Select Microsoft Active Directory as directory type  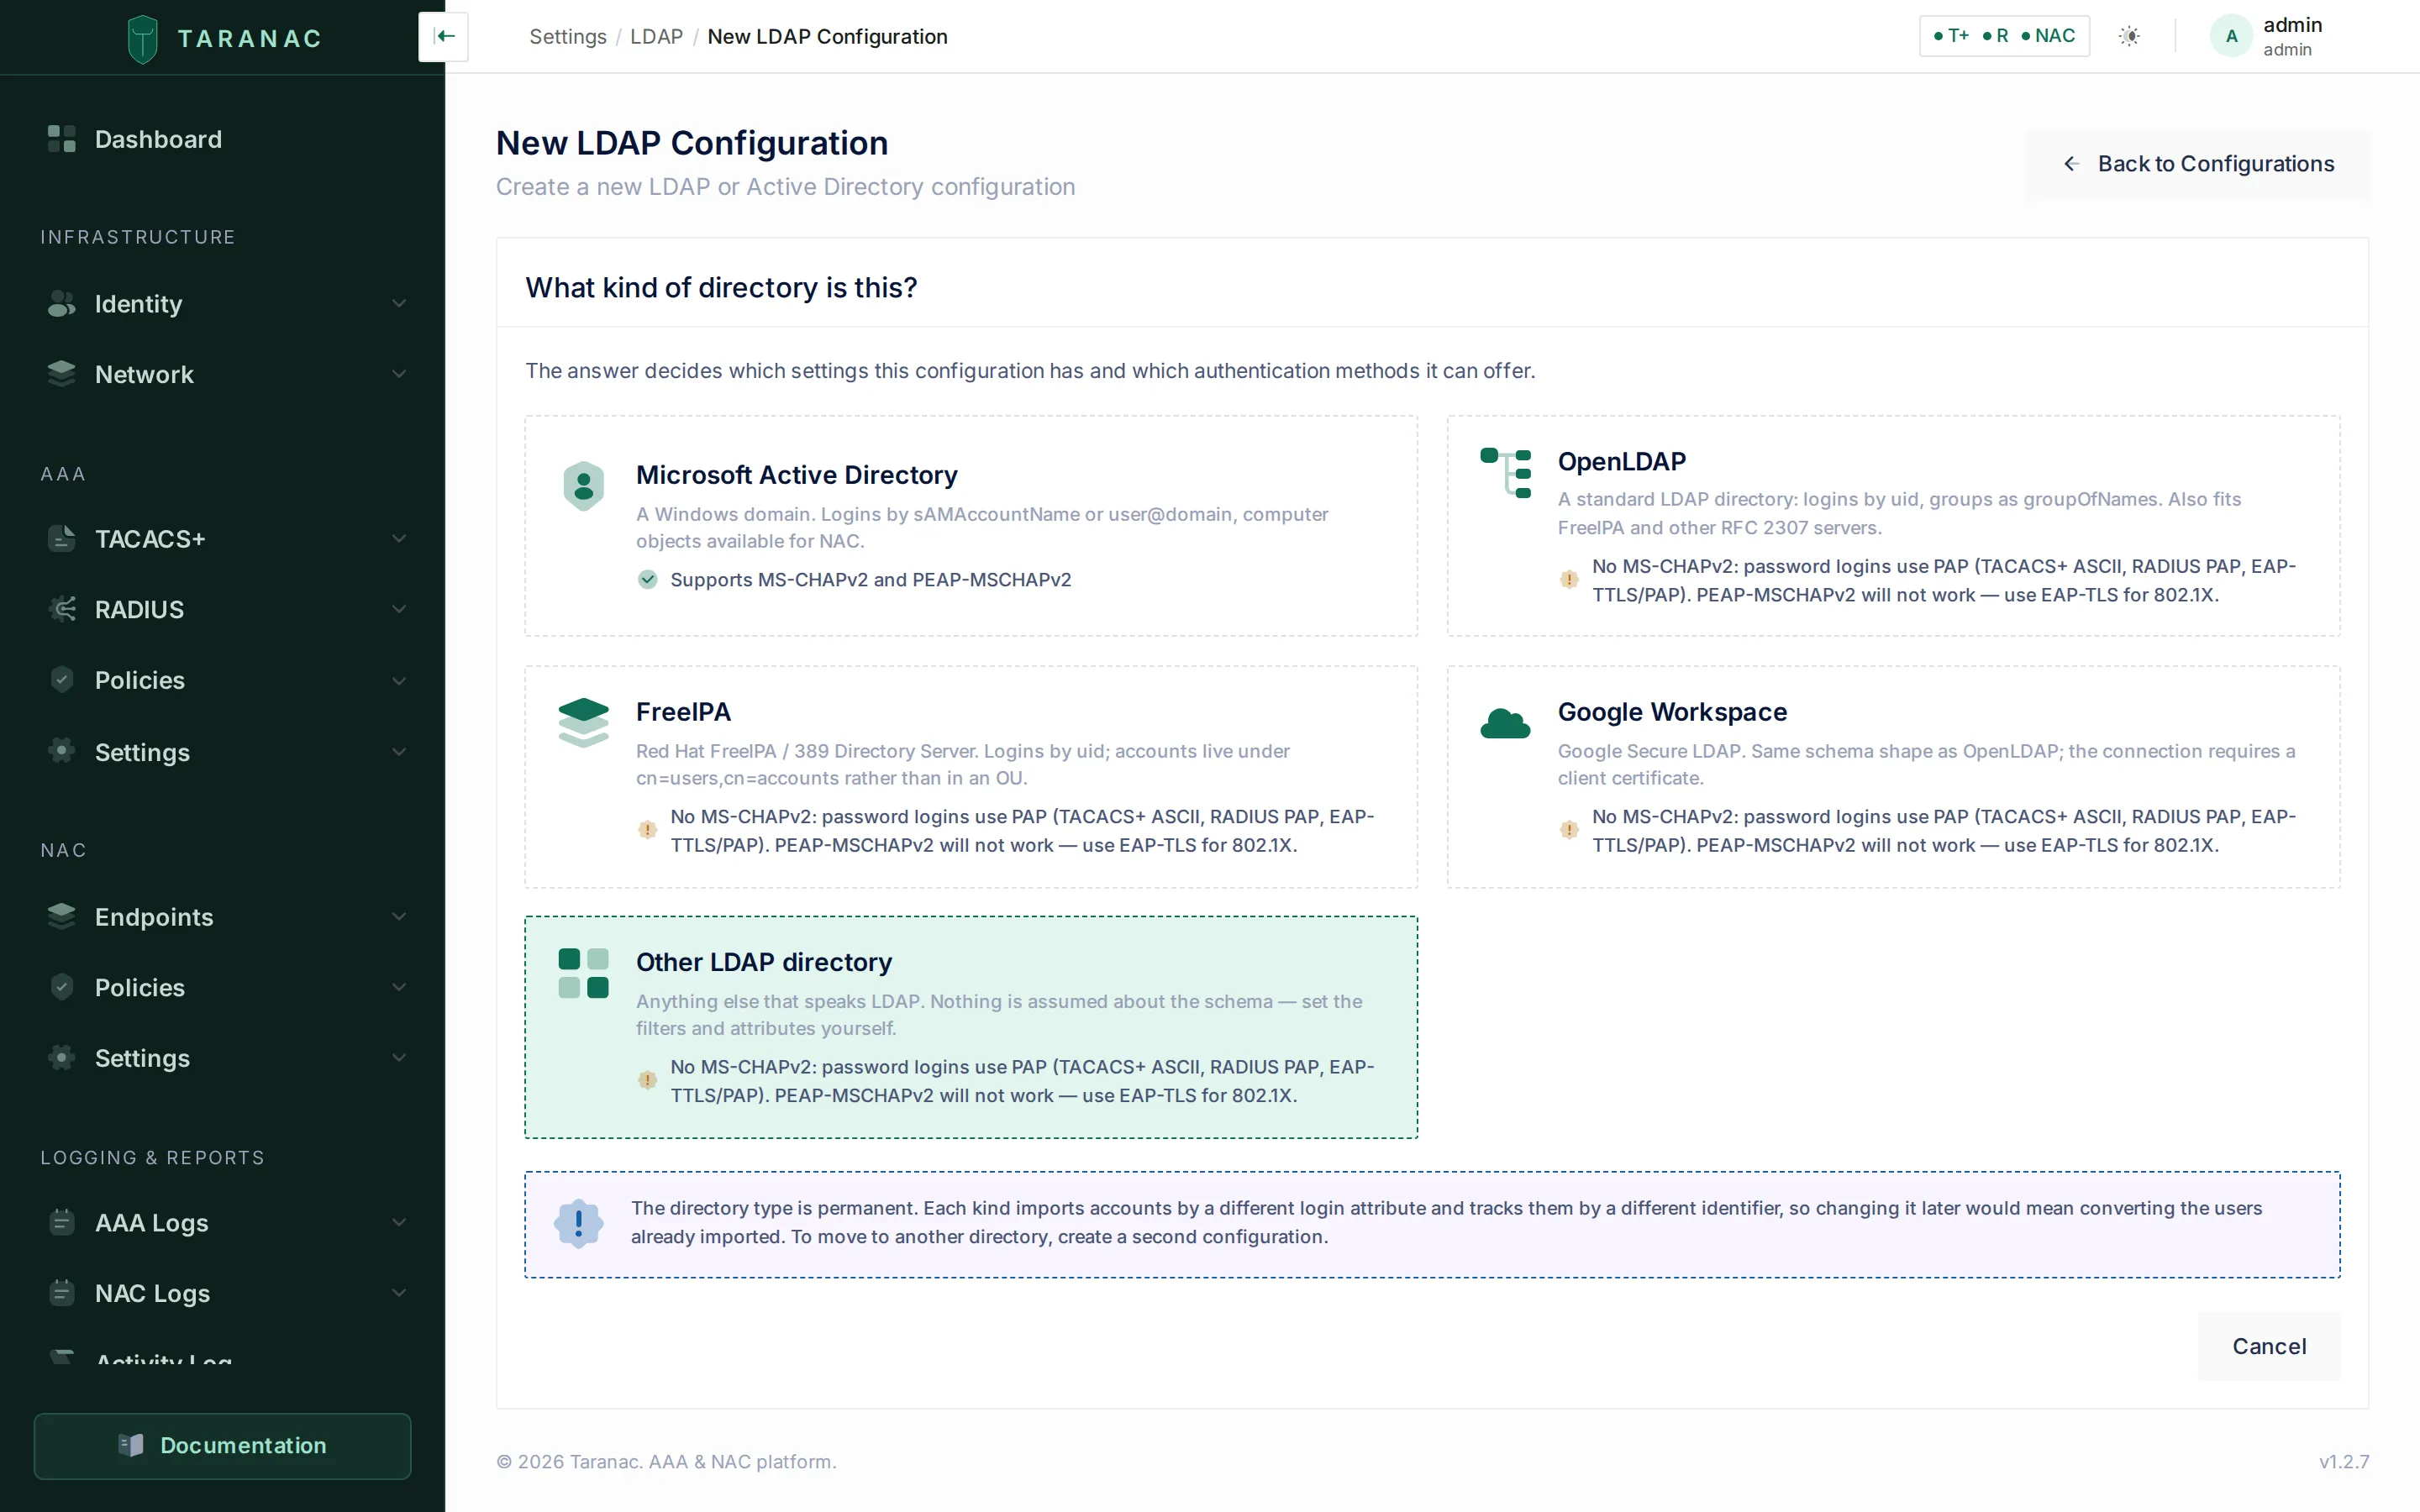point(971,526)
